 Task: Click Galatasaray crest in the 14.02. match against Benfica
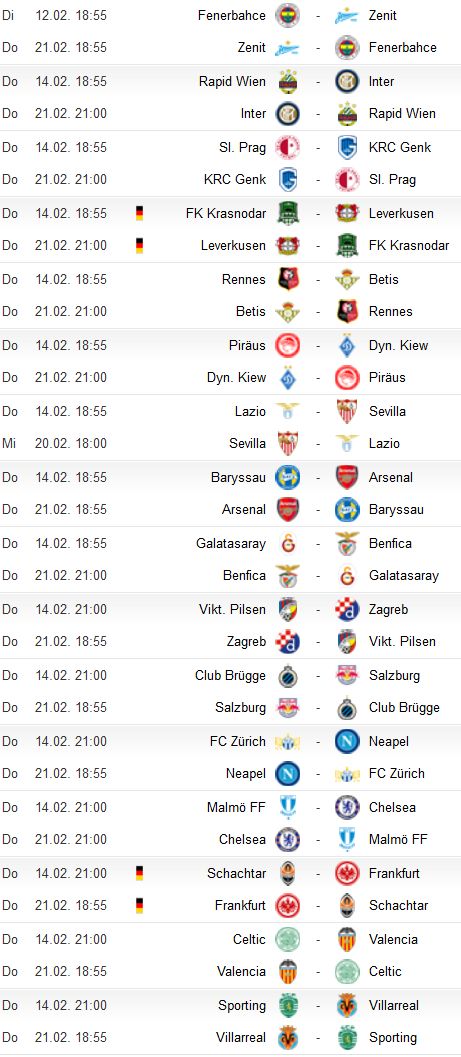(288, 543)
